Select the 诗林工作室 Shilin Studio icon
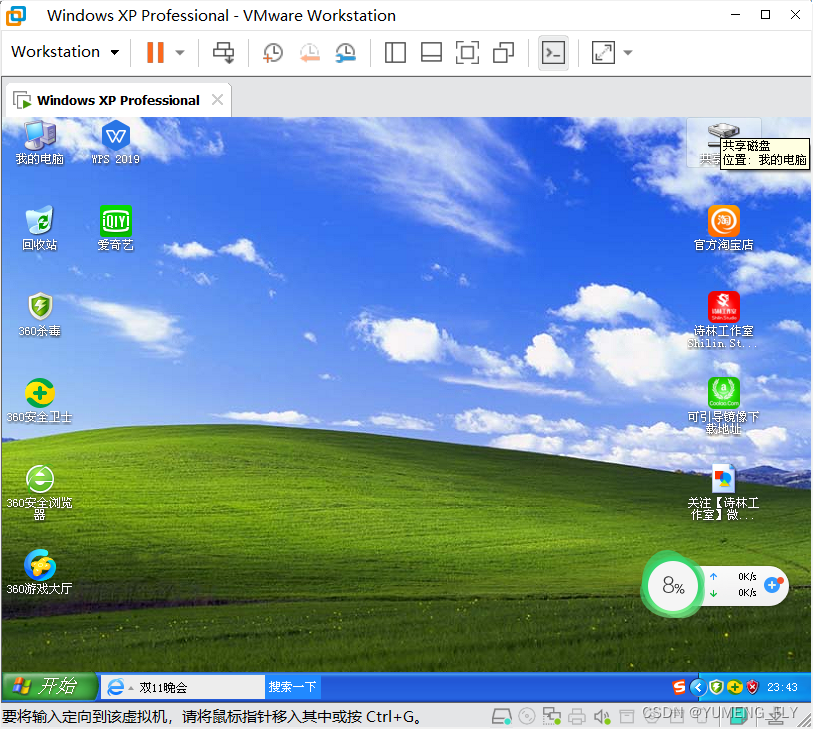Viewport: 813px width, 729px height. [723, 320]
